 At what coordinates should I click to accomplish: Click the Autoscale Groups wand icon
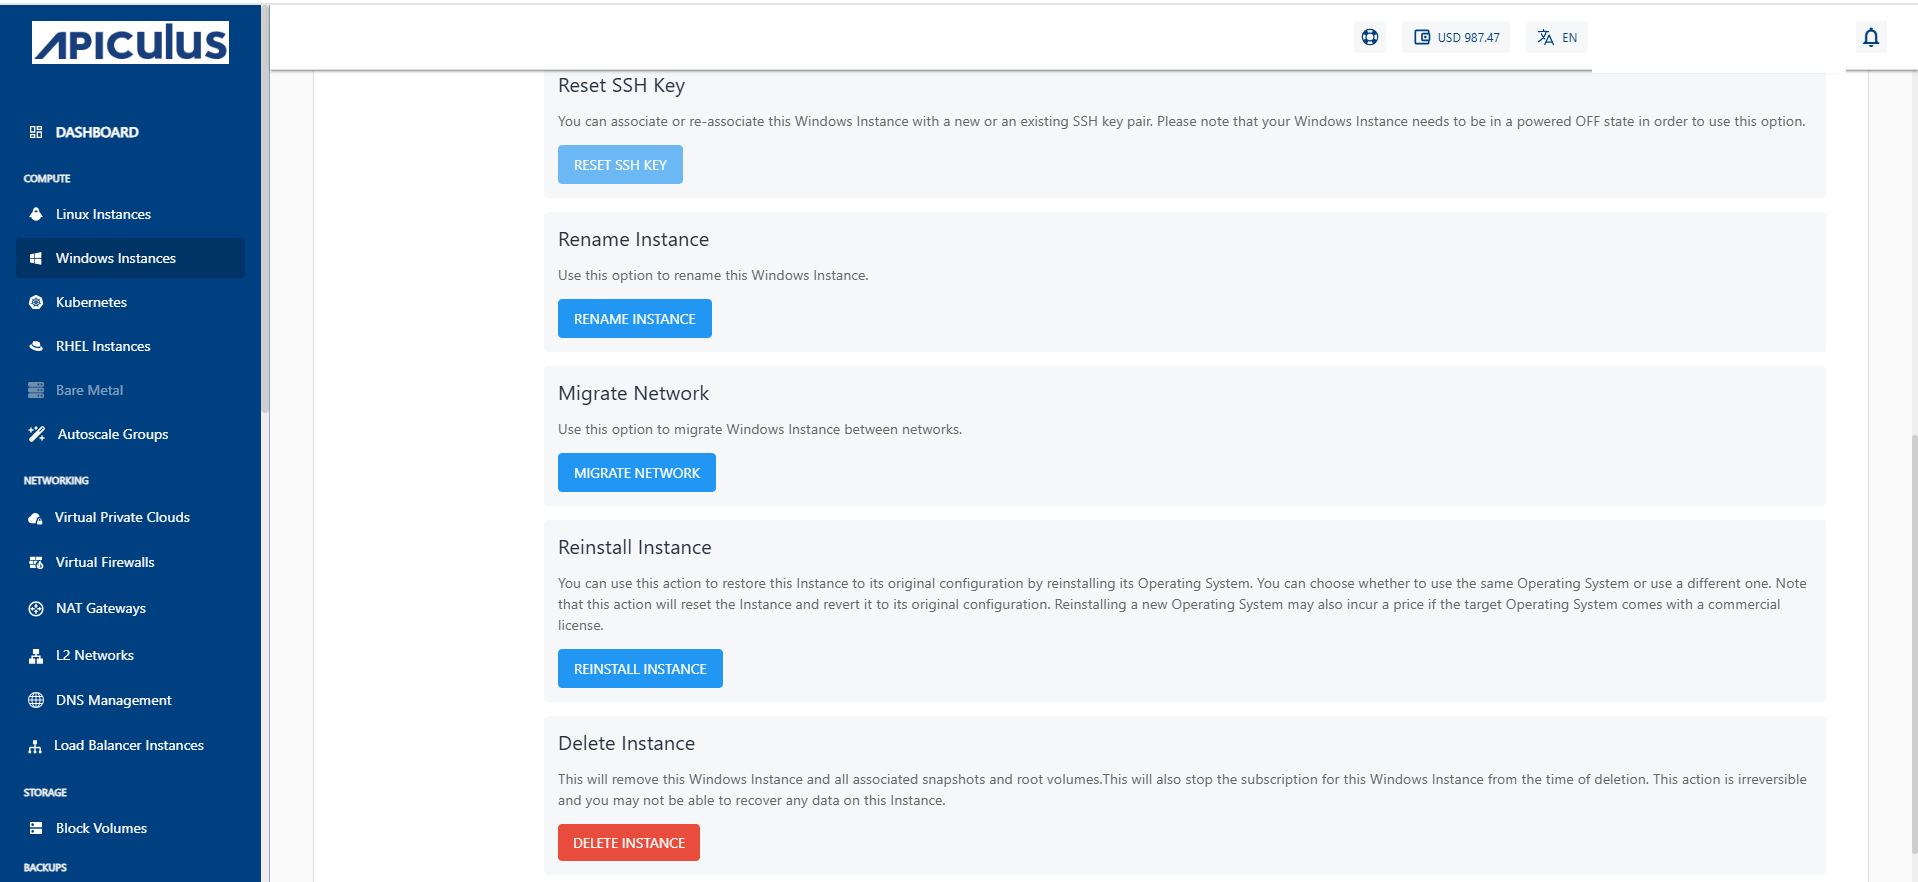pos(37,434)
